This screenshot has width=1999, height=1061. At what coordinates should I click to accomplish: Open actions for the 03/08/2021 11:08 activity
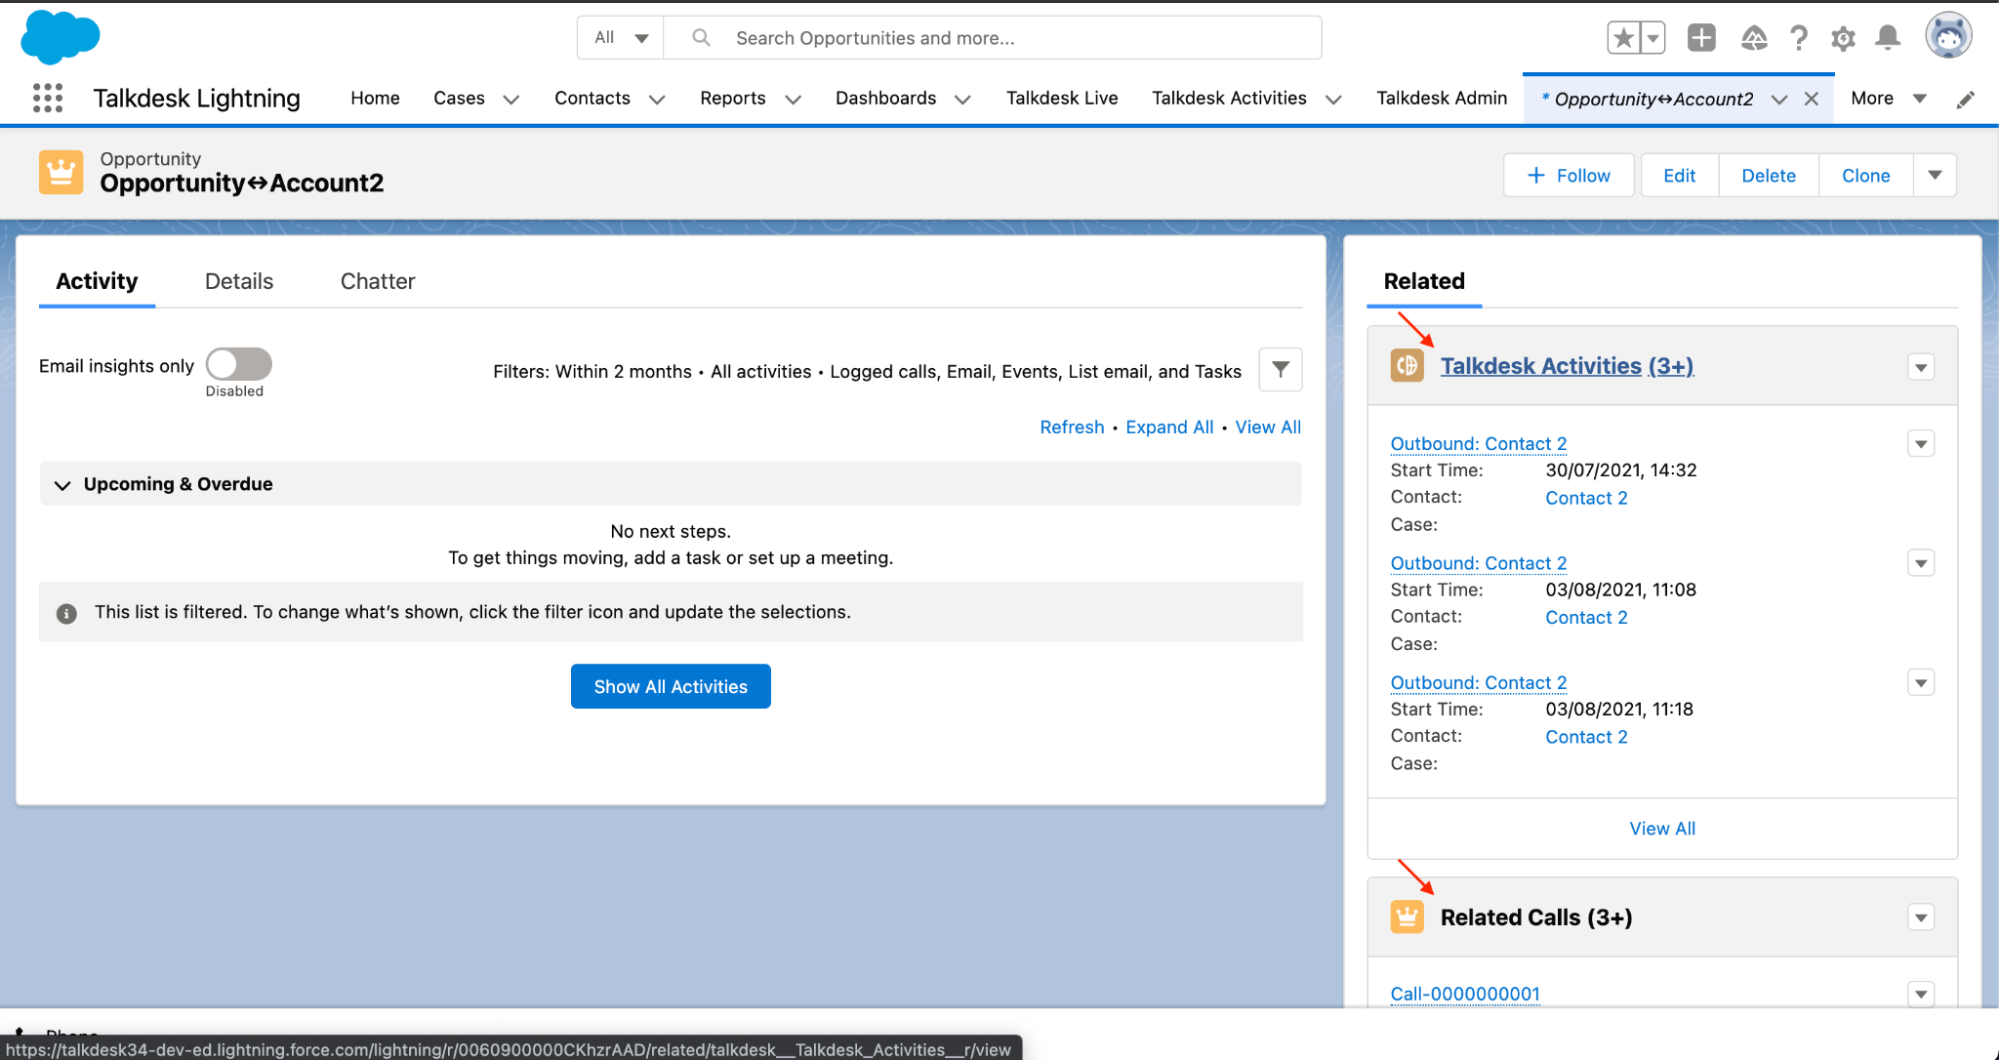tap(1921, 563)
